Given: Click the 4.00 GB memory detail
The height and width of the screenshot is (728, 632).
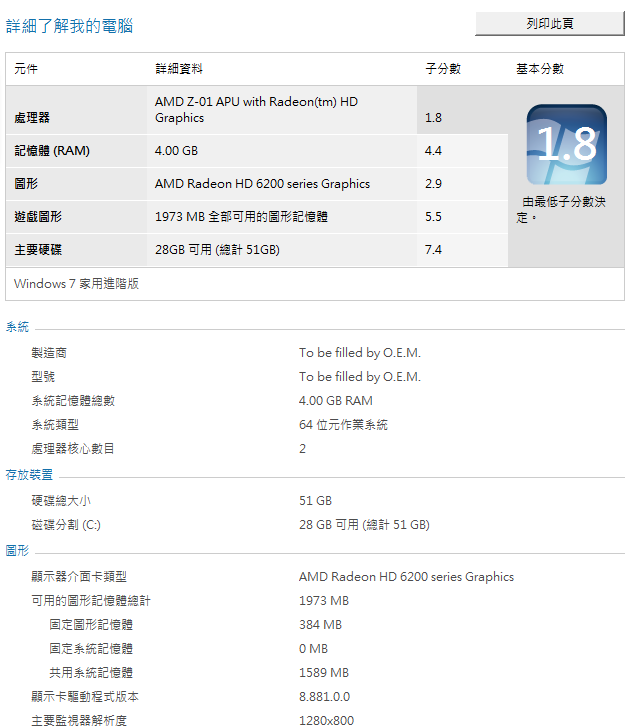Looking at the screenshot, I should [x=176, y=151].
